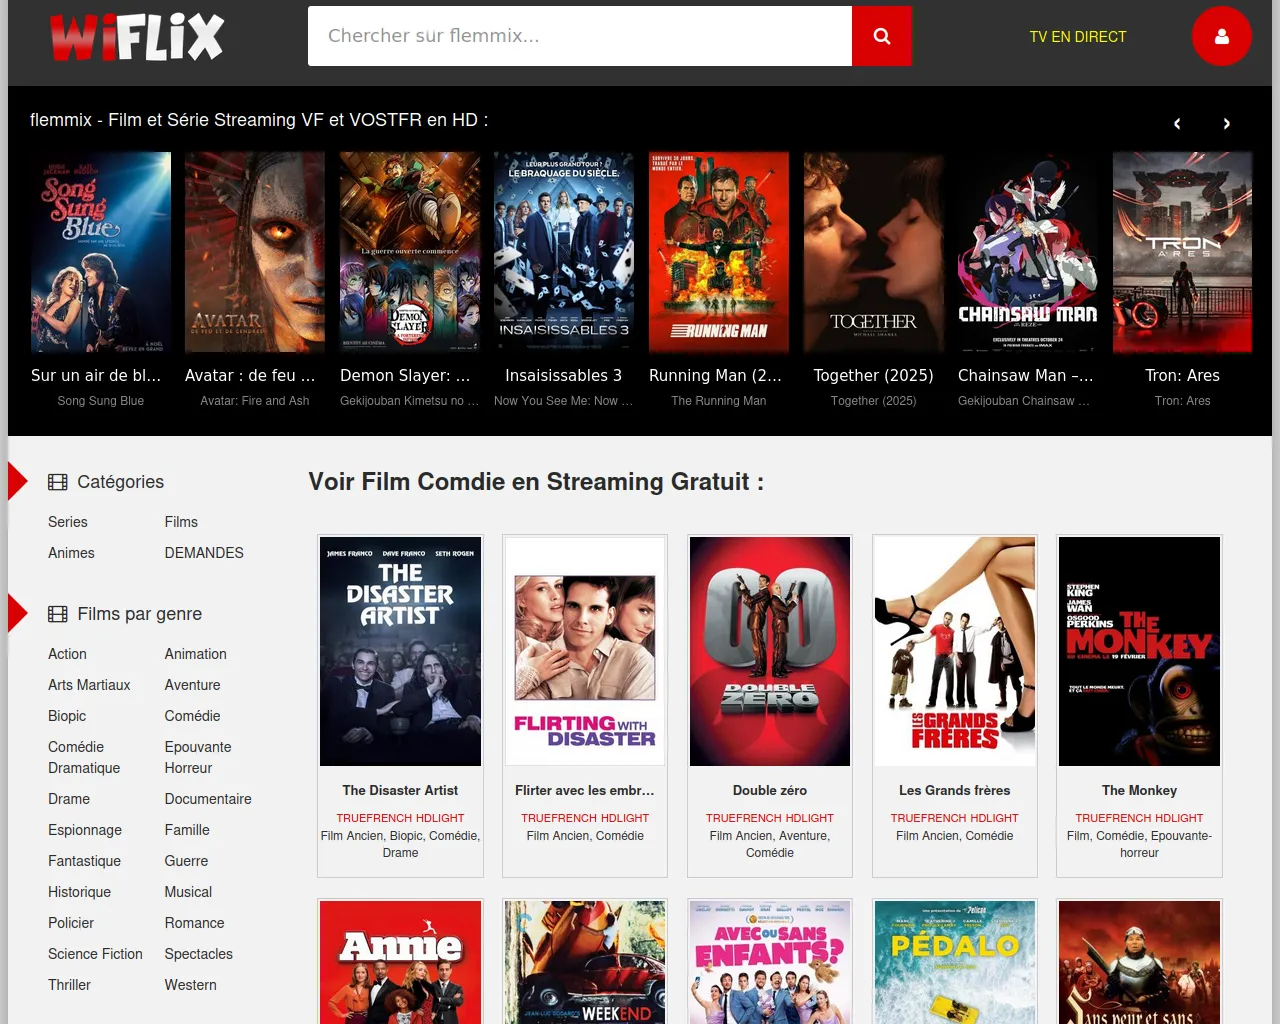Click 'The Monkey' title link
1280x1024 pixels.
pos(1140,790)
